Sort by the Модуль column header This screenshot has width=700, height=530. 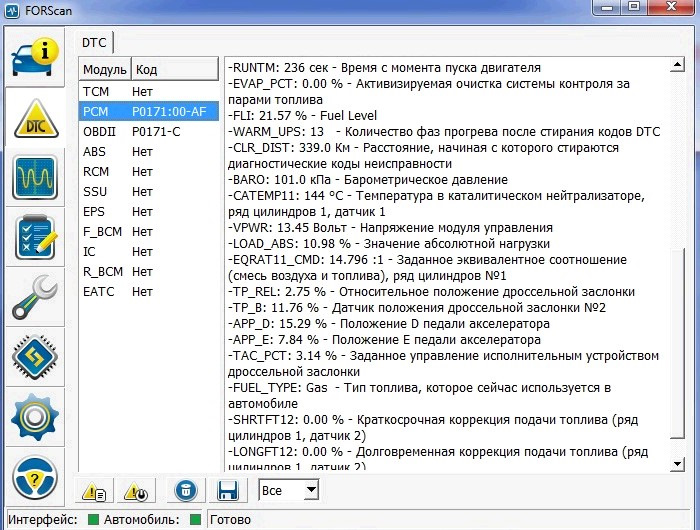[x=105, y=69]
